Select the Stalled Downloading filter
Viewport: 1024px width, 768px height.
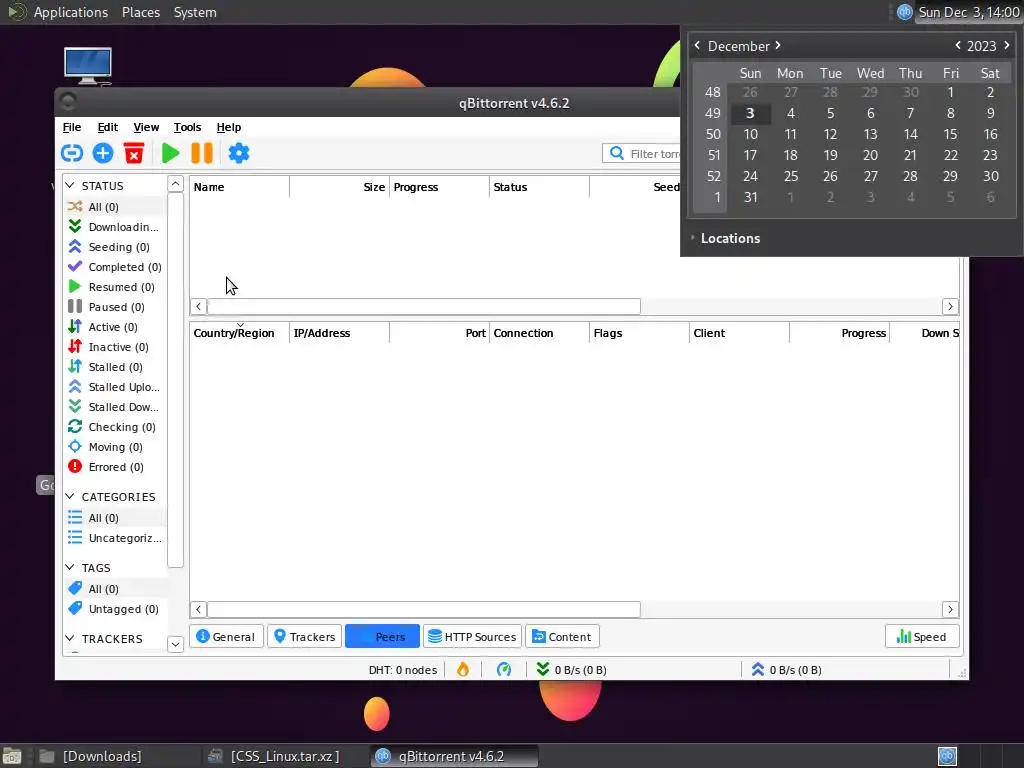(x=115, y=407)
